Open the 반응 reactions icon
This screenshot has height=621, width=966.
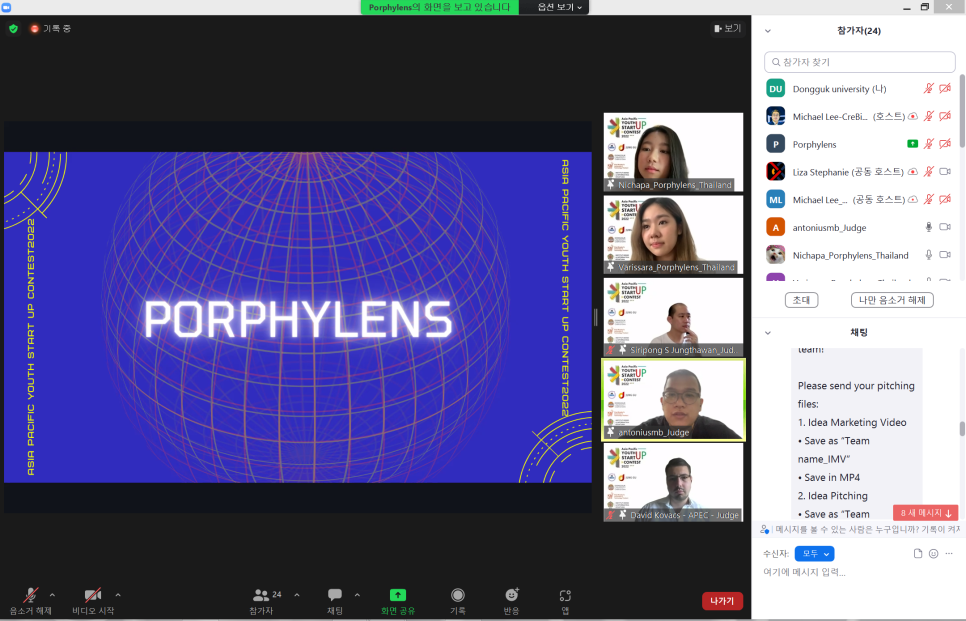[511, 595]
